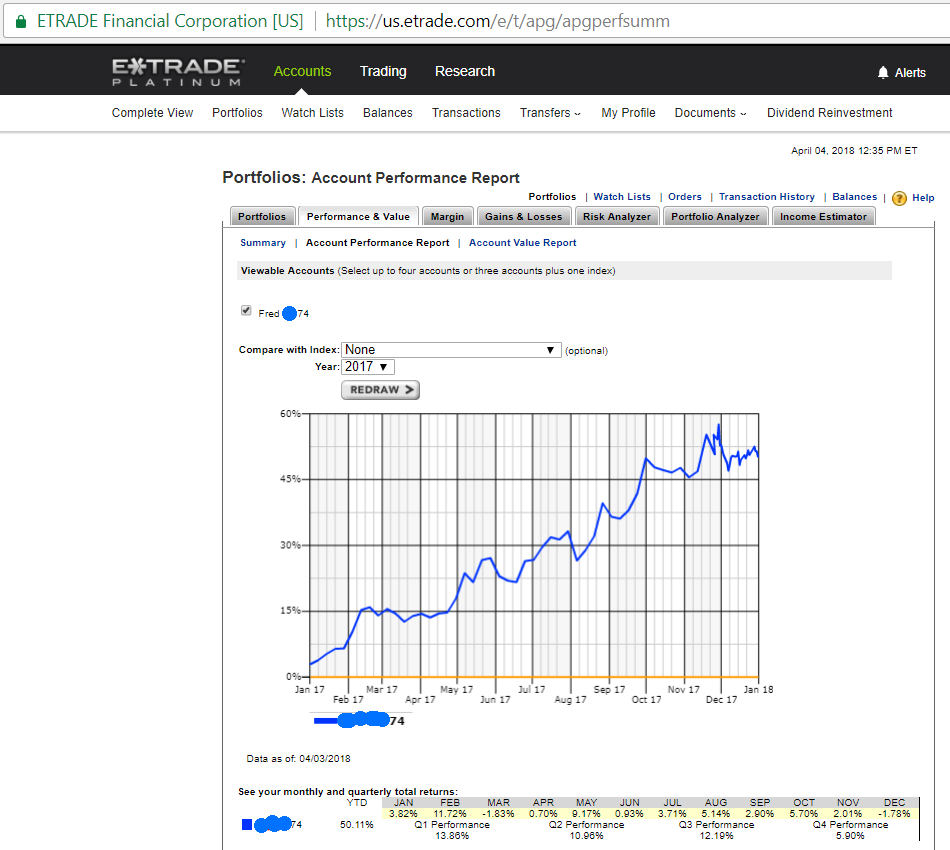The height and width of the screenshot is (850, 950).
Task: Open Transactions in sub navigation
Action: coord(466,113)
